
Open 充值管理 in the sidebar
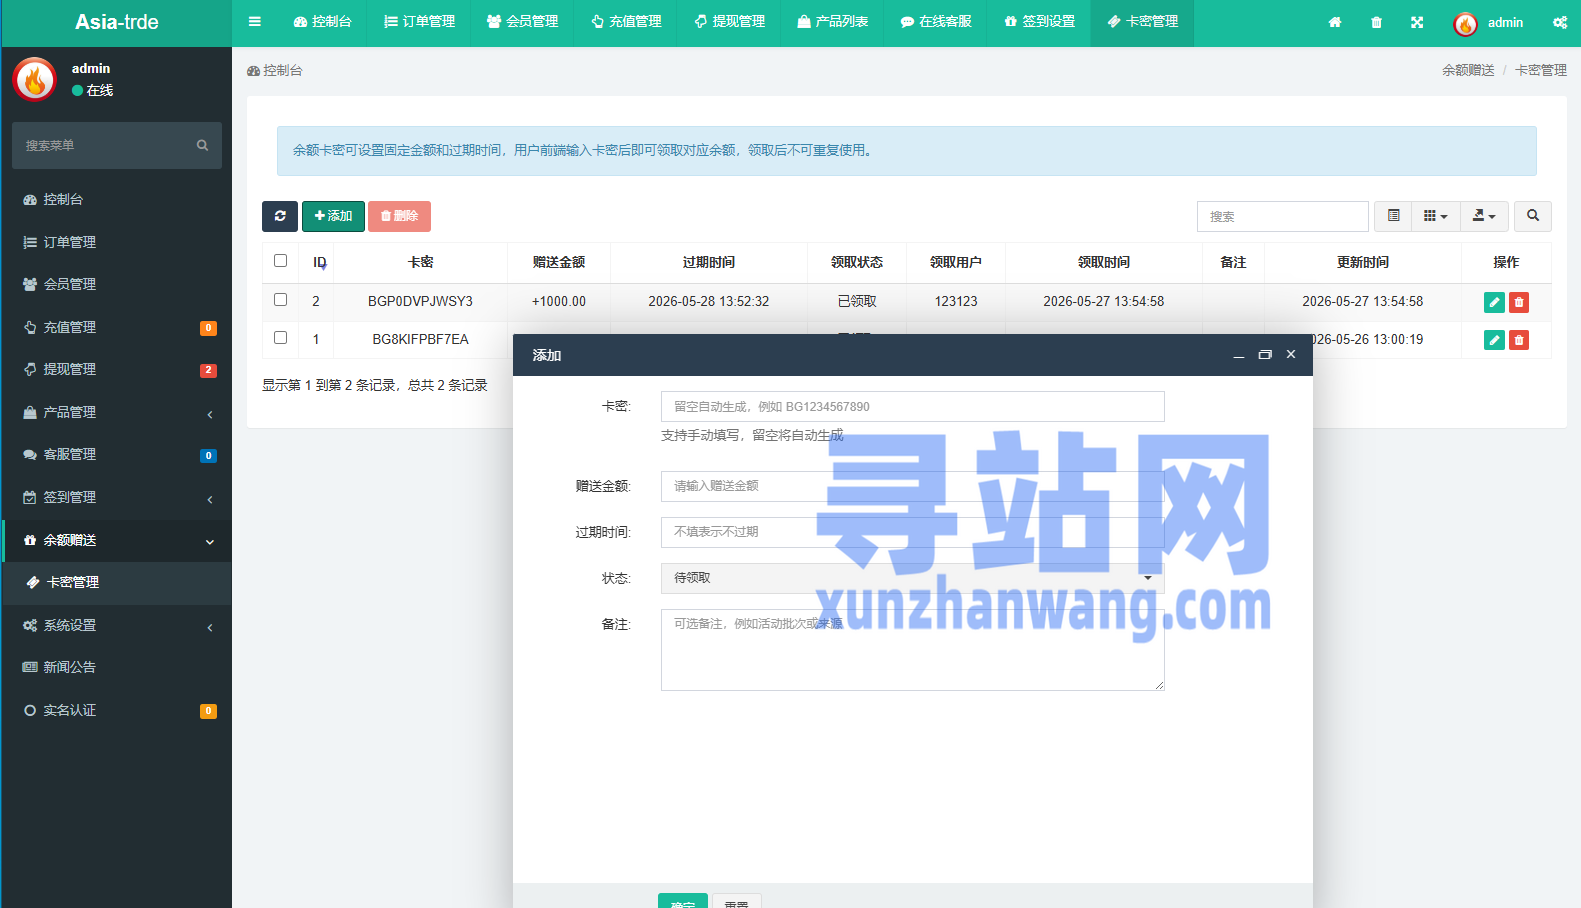click(116, 327)
